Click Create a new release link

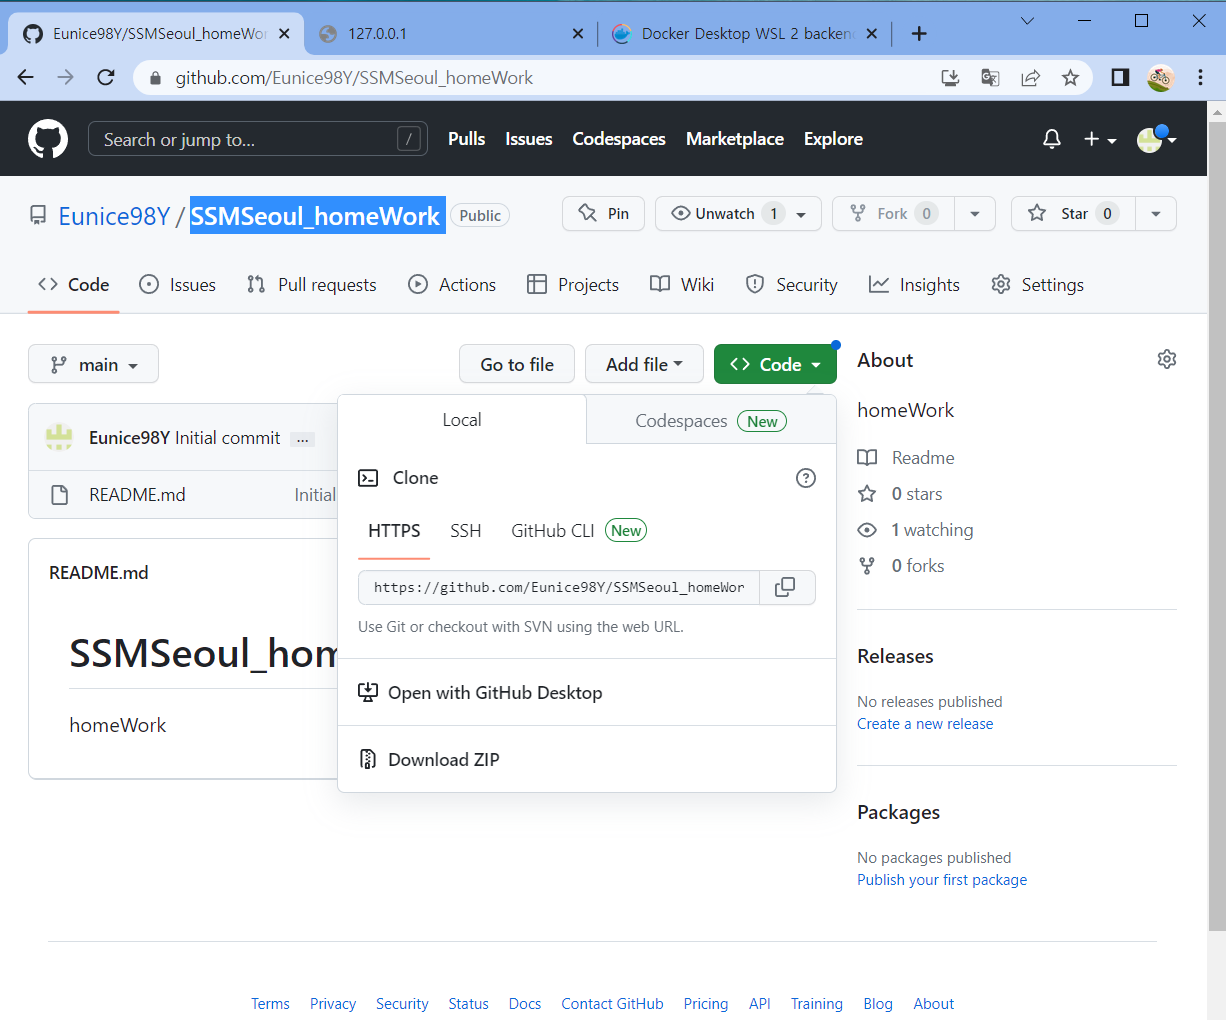(x=924, y=723)
